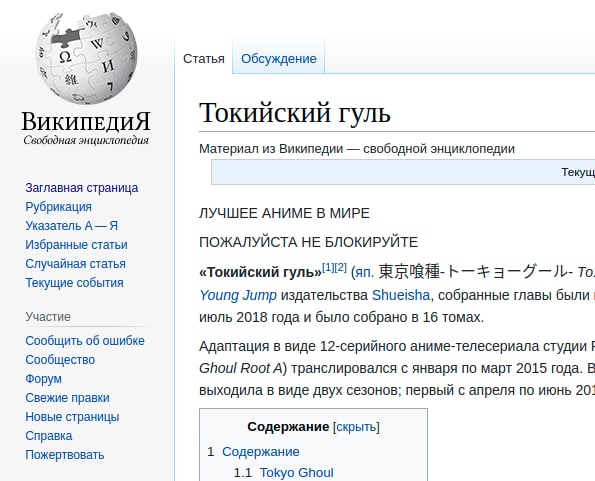Click the Участие sidebar heading
595x481 pixels.
[x=48, y=317]
